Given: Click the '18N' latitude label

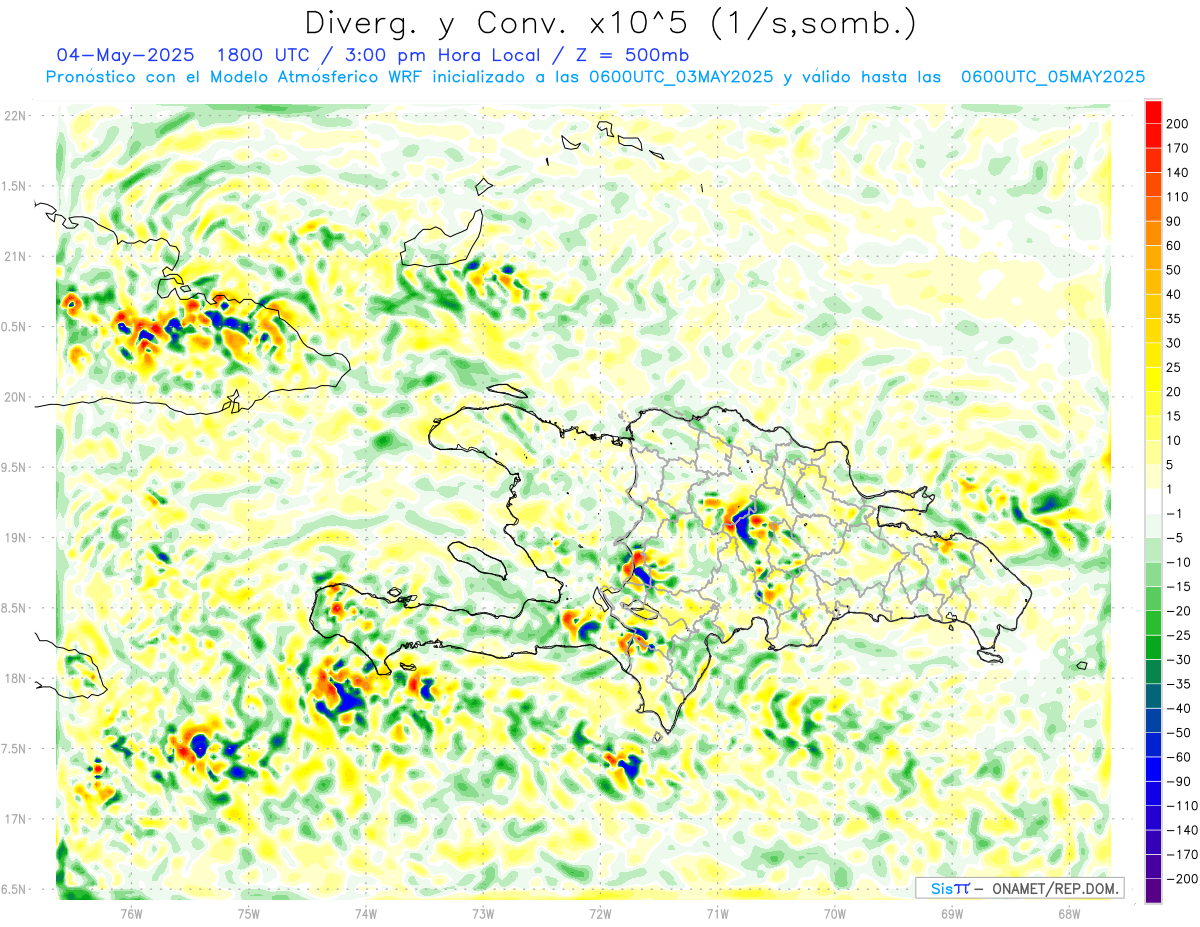Looking at the screenshot, I should 15,679.
